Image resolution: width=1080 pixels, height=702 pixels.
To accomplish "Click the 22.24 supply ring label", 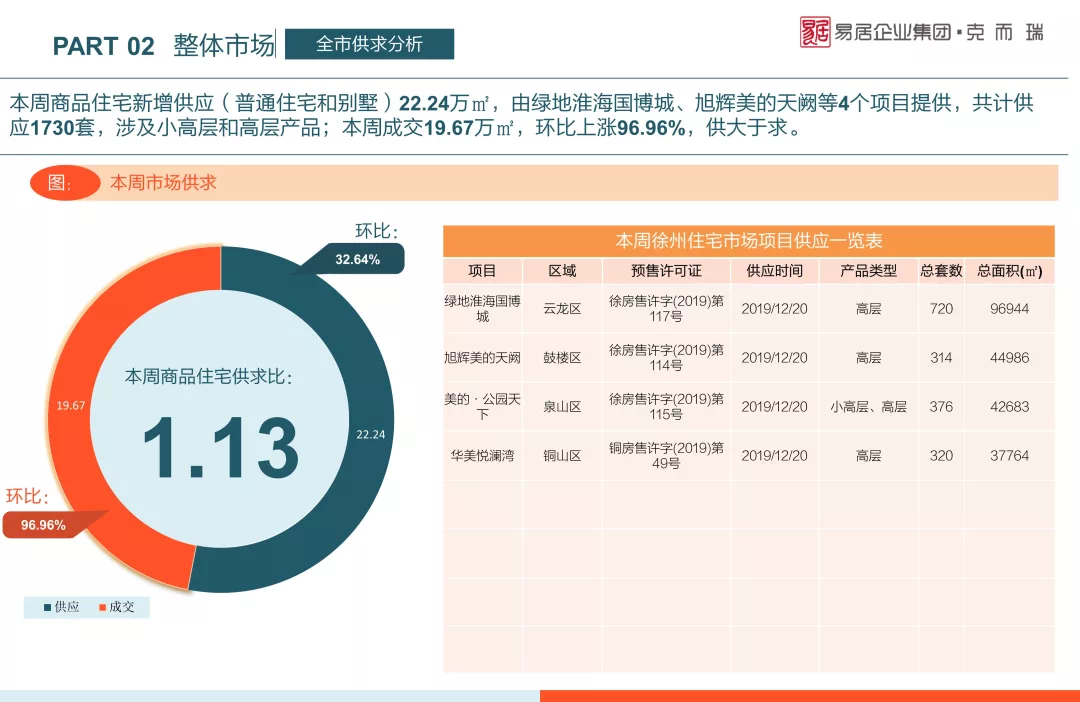I will [x=371, y=435].
